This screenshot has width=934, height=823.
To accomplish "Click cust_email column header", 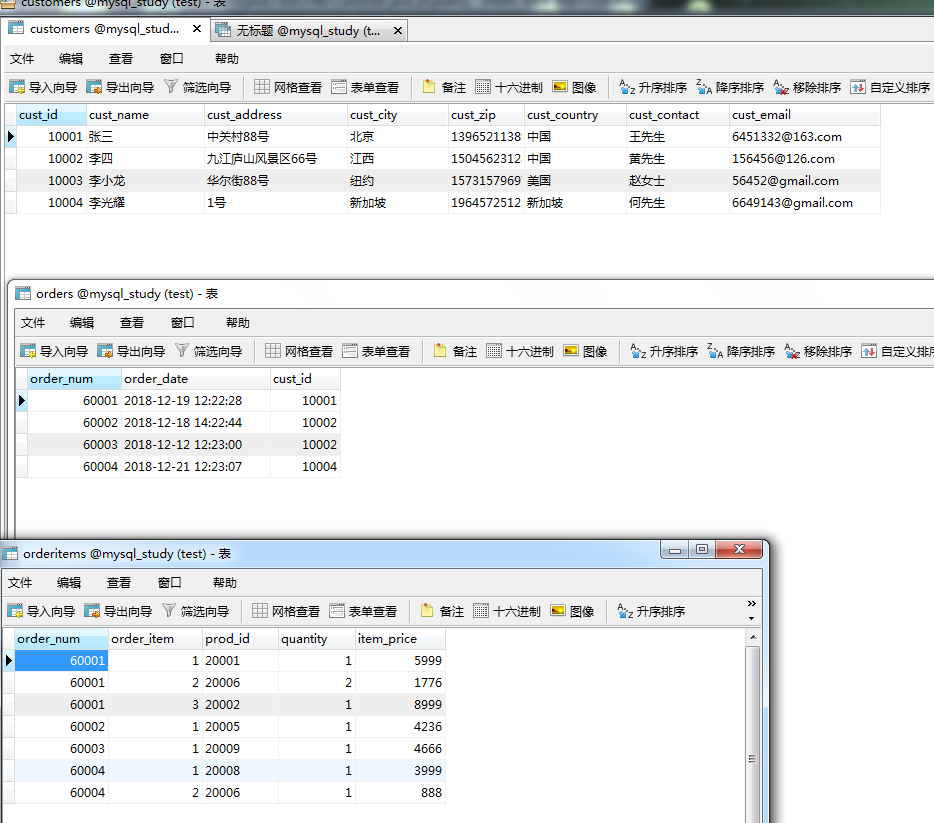I will (x=761, y=115).
